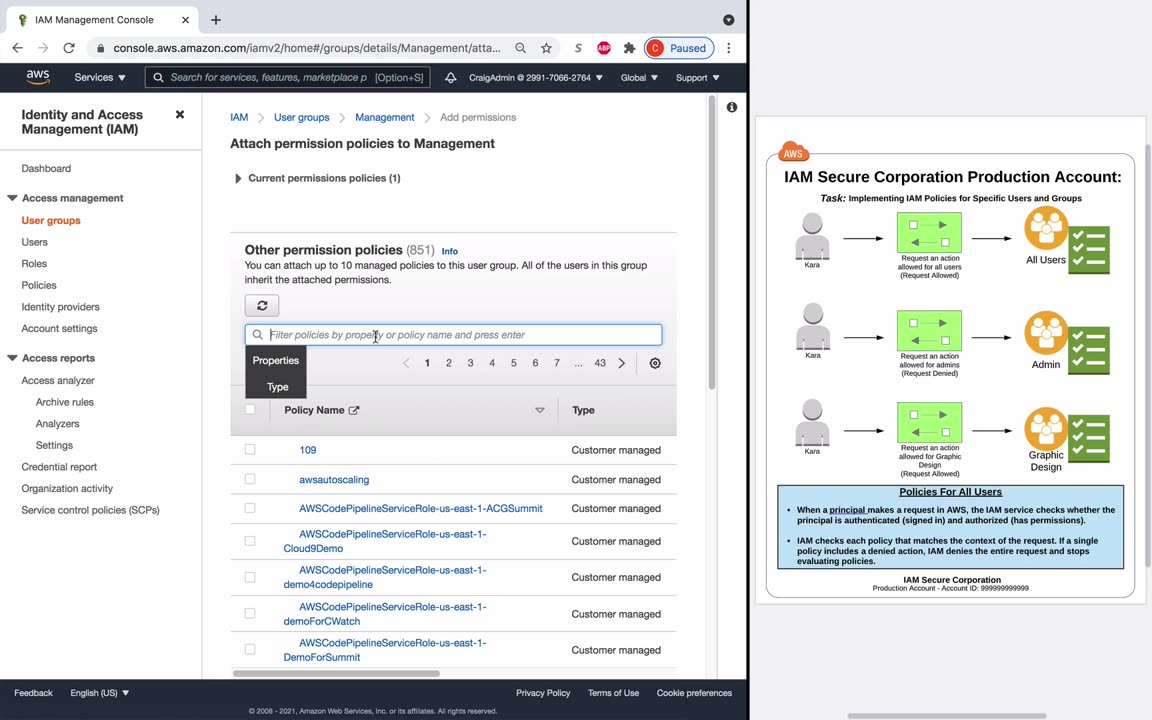1152x720 pixels.
Task: Select checkbox for Cloud9Demo pipeline role
Action: point(250,541)
